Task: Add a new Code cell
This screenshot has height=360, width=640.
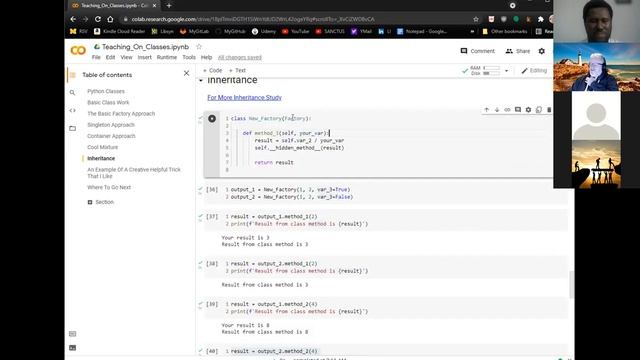Action: coord(212,71)
